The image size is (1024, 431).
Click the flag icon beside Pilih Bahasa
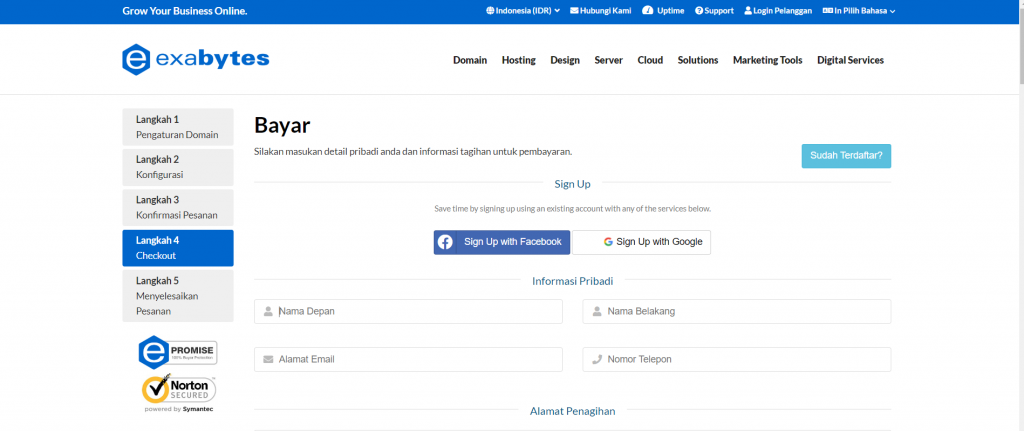[827, 11]
